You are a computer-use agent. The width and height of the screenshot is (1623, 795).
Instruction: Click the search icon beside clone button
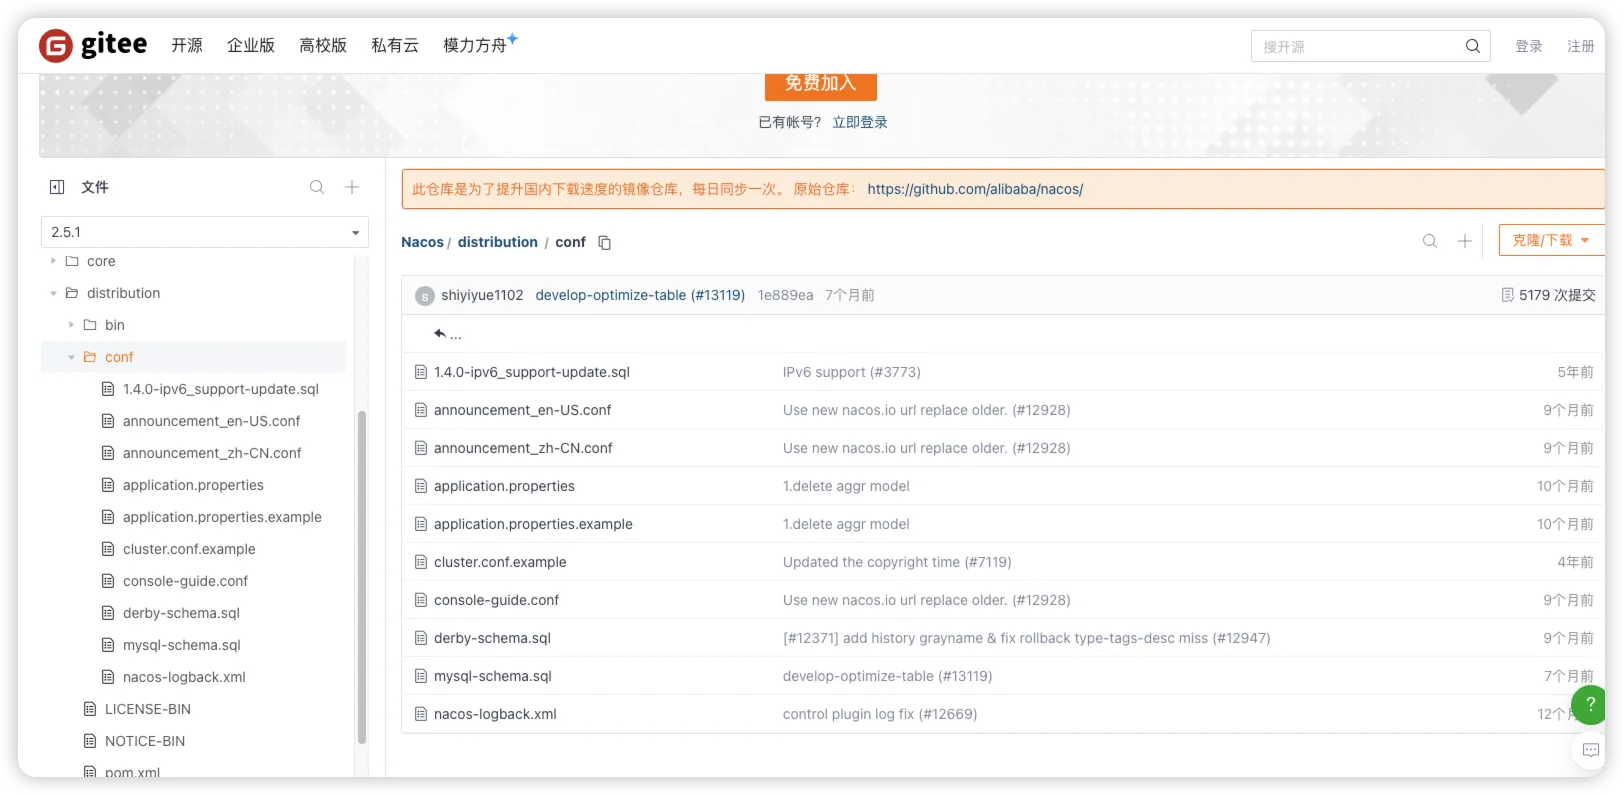point(1430,241)
